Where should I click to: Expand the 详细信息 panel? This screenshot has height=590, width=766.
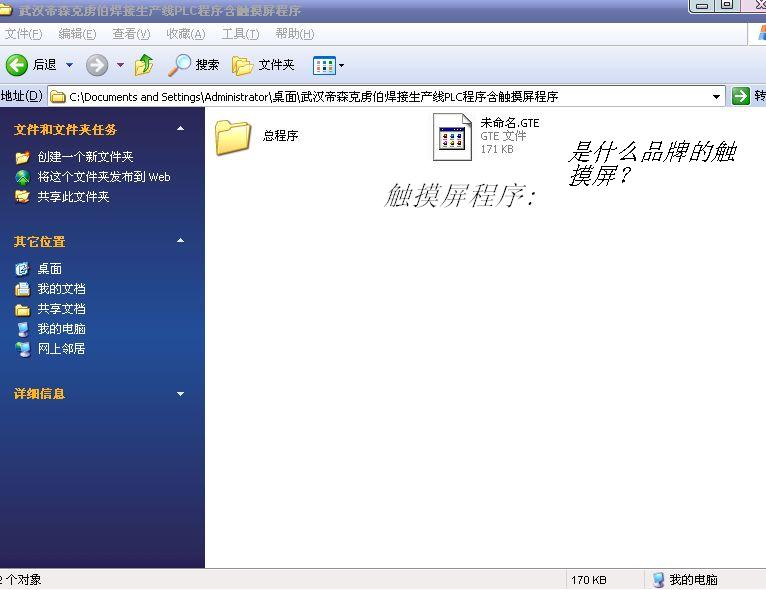(x=180, y=394)
